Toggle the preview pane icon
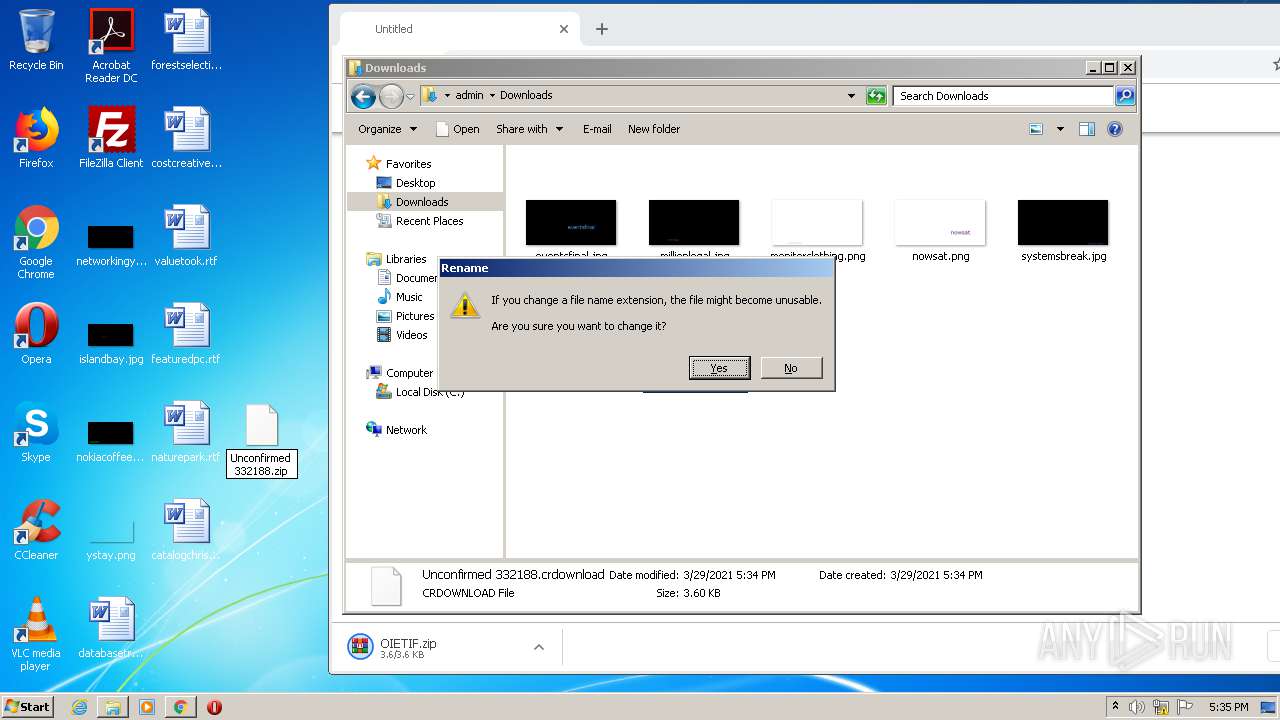 (x=1087, y=129)
